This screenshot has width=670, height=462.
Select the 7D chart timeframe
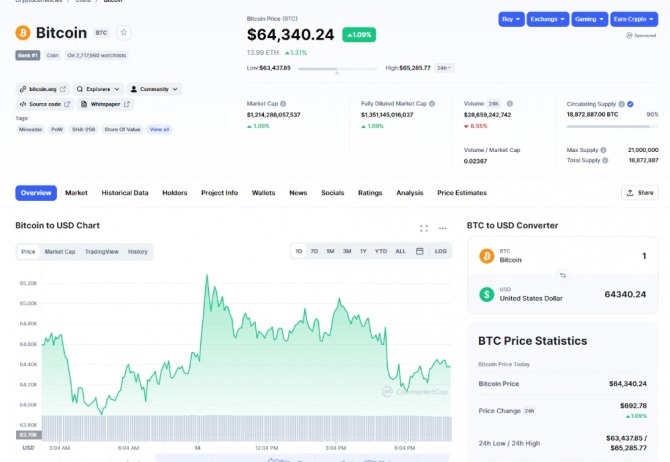click(314, 251)
